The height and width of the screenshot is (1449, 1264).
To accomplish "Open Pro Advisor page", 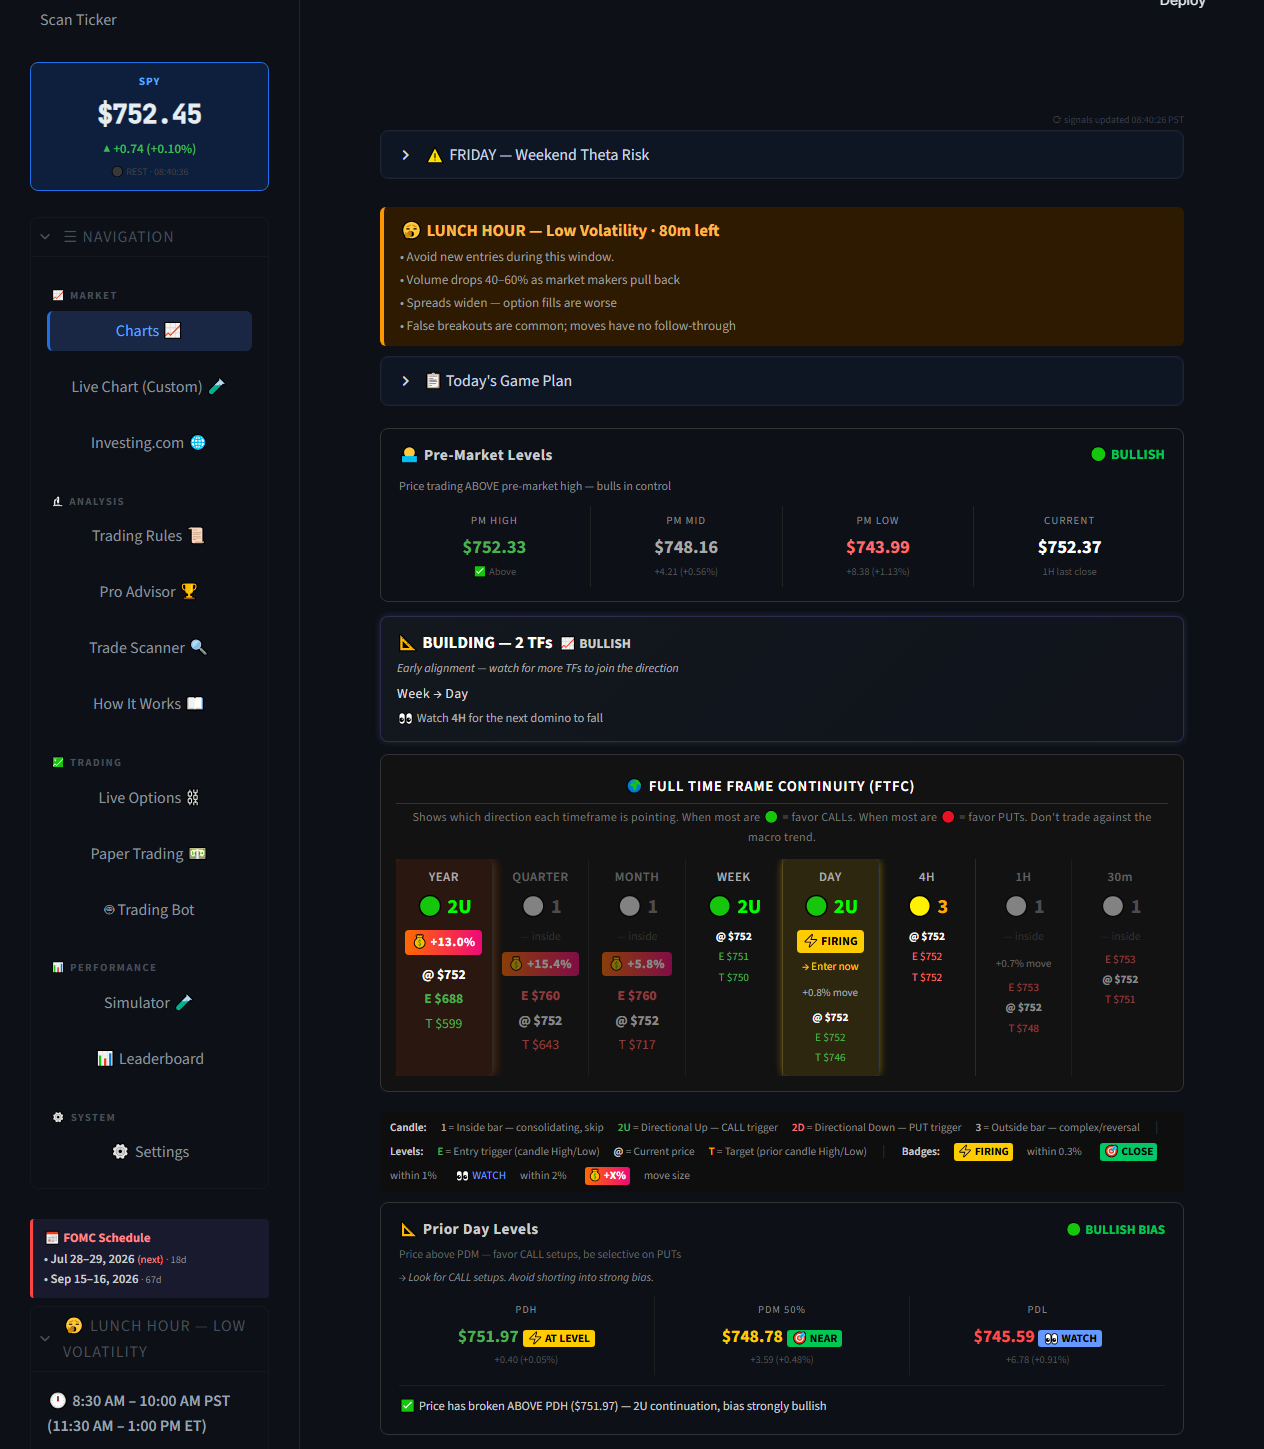I will click(149, 592).
